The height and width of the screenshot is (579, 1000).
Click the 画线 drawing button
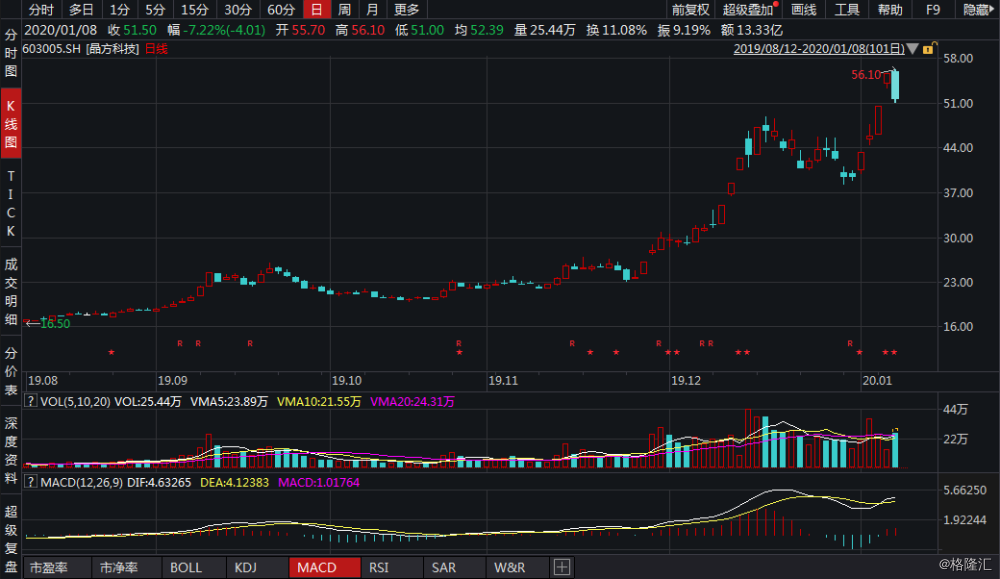[x=804, y=10]
